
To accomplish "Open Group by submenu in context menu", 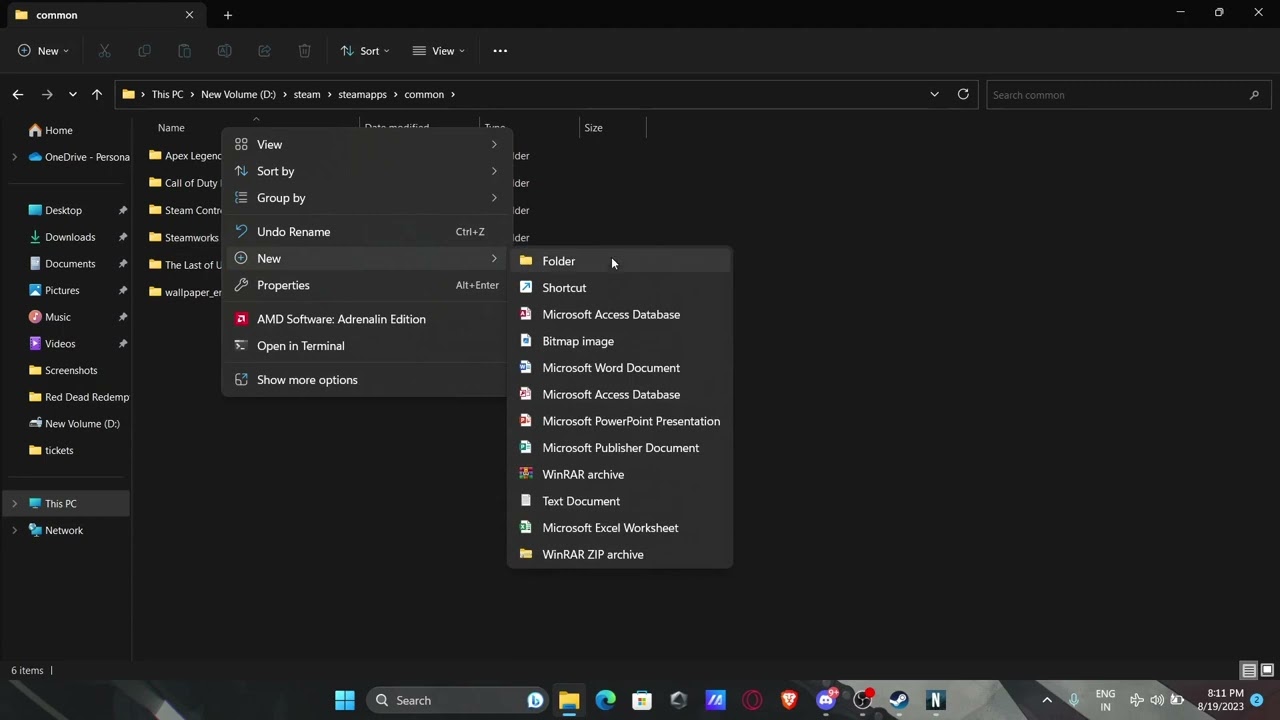I will coord(366,198).
